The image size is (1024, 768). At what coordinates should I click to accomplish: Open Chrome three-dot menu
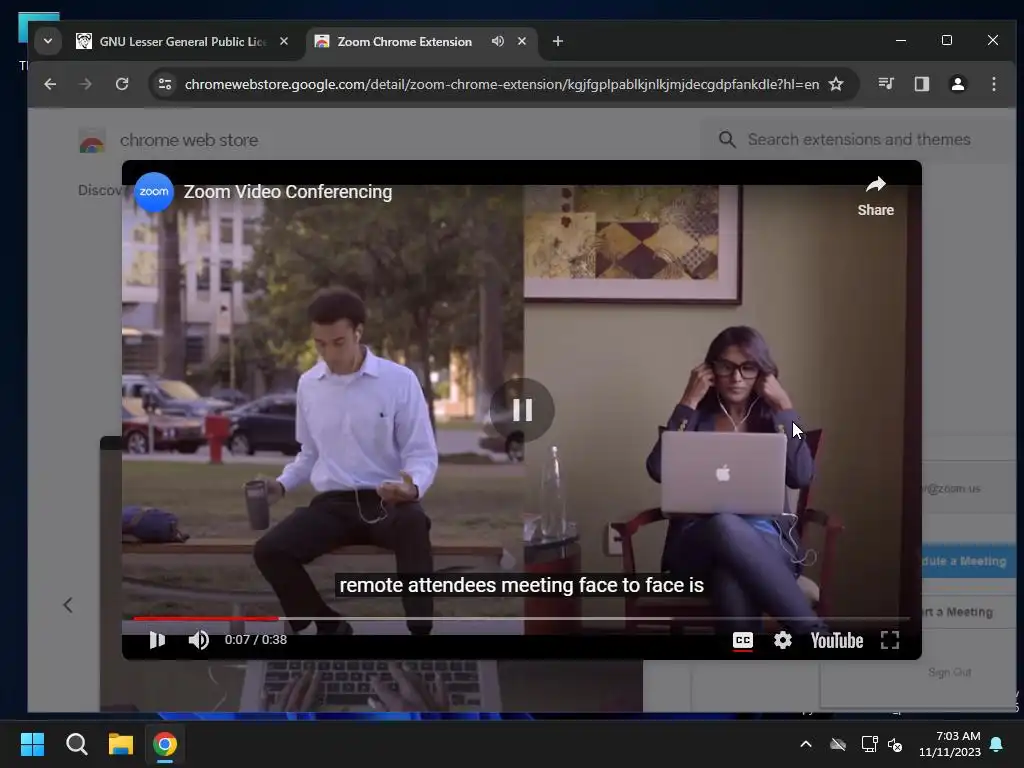click(x=993, y=84)
